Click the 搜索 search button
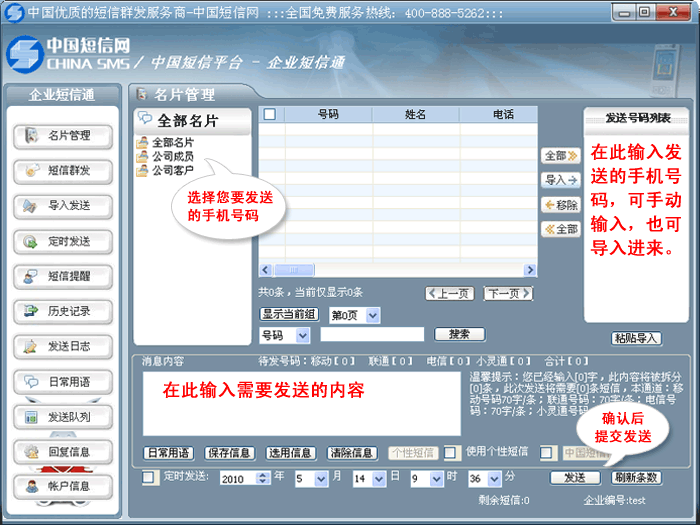 (459, 334)
